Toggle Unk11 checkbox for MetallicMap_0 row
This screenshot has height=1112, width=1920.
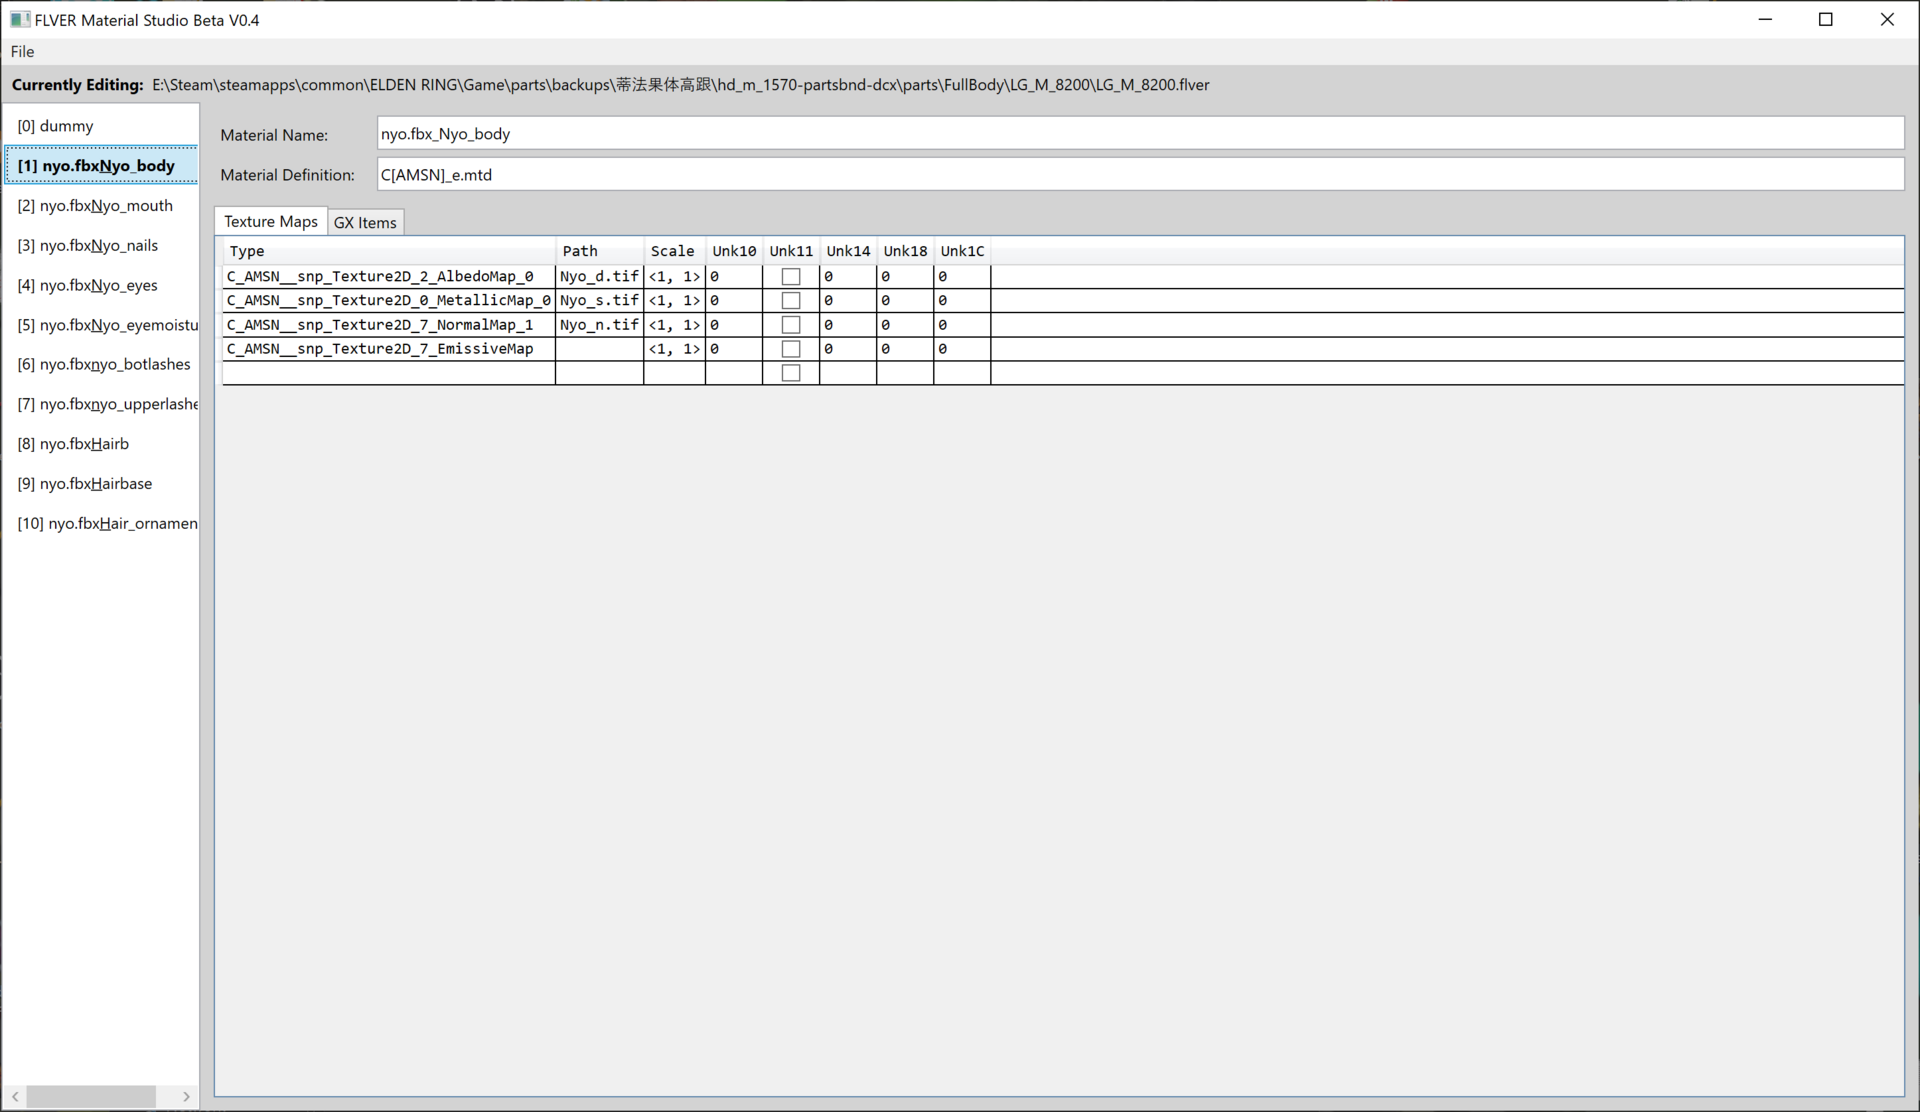pyautogui.click(x=791, y=300)
